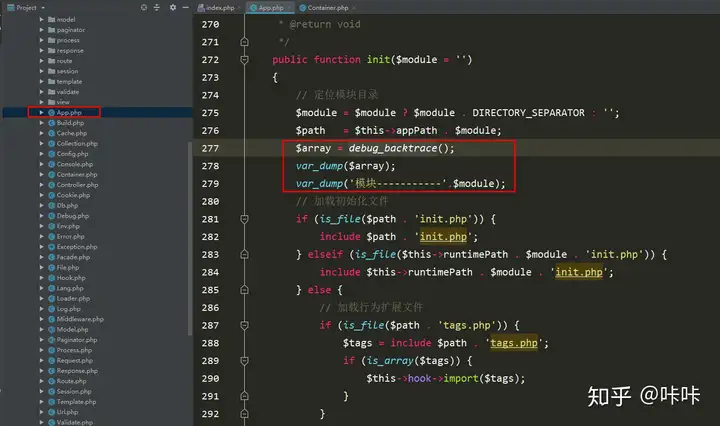This screenshot has height=426, width=720.
Task: Expand the response folder arrow
Action: click(x=41, y=50)
